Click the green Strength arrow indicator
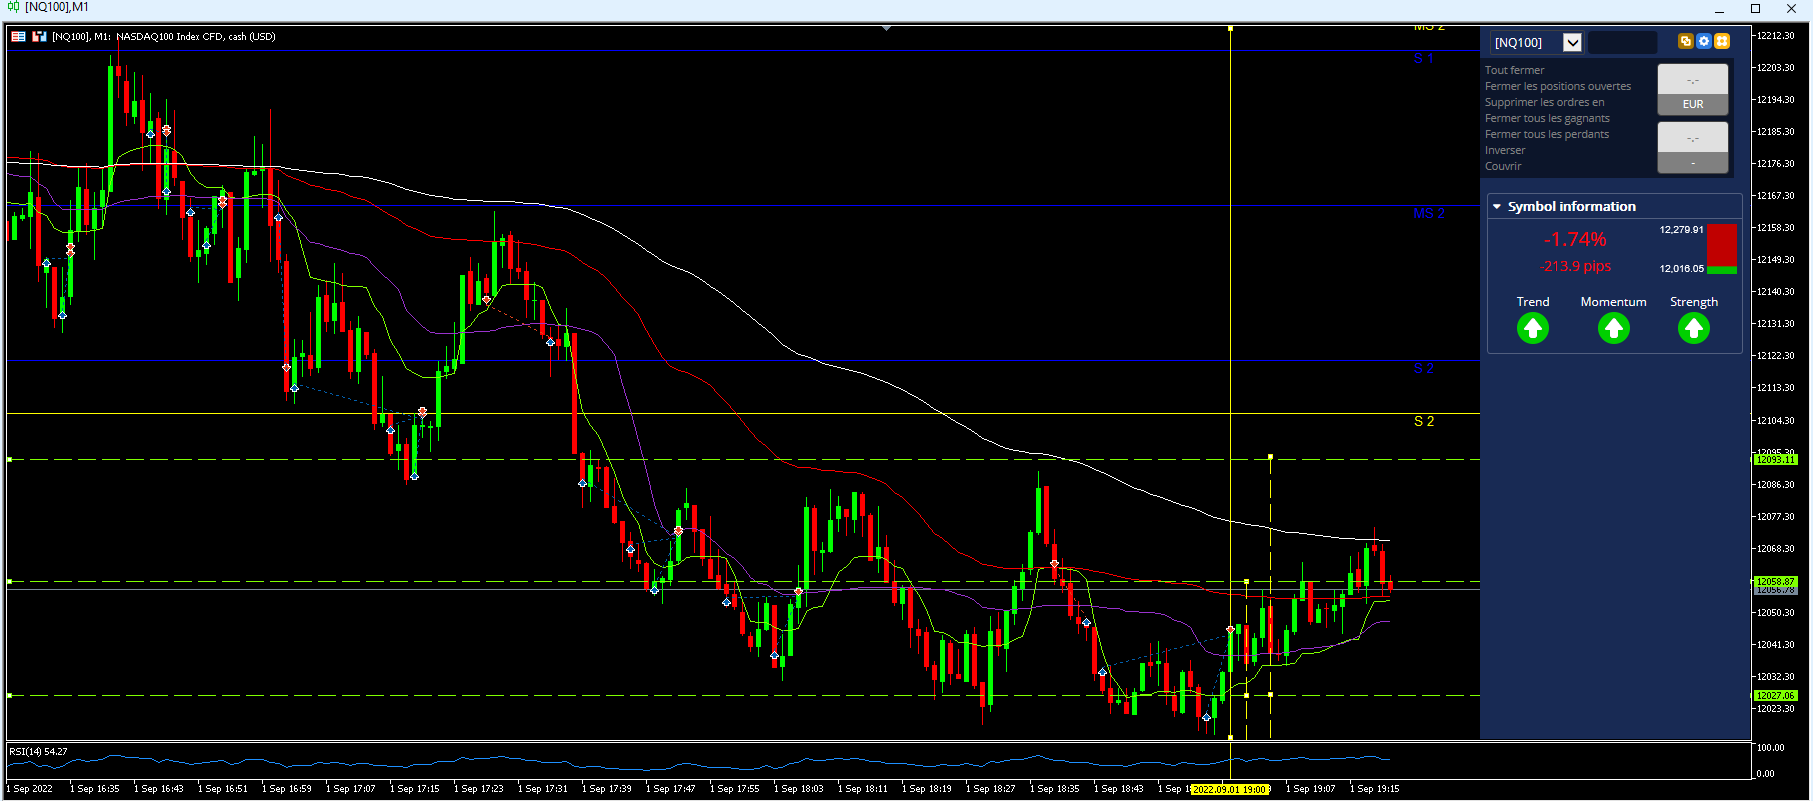 coord(1693,328)
